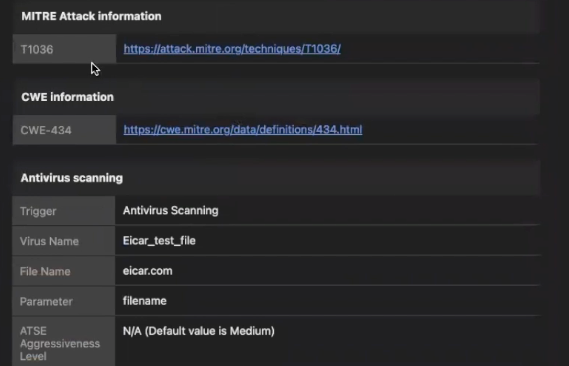Select the Parameter label cell

point(64,301)
